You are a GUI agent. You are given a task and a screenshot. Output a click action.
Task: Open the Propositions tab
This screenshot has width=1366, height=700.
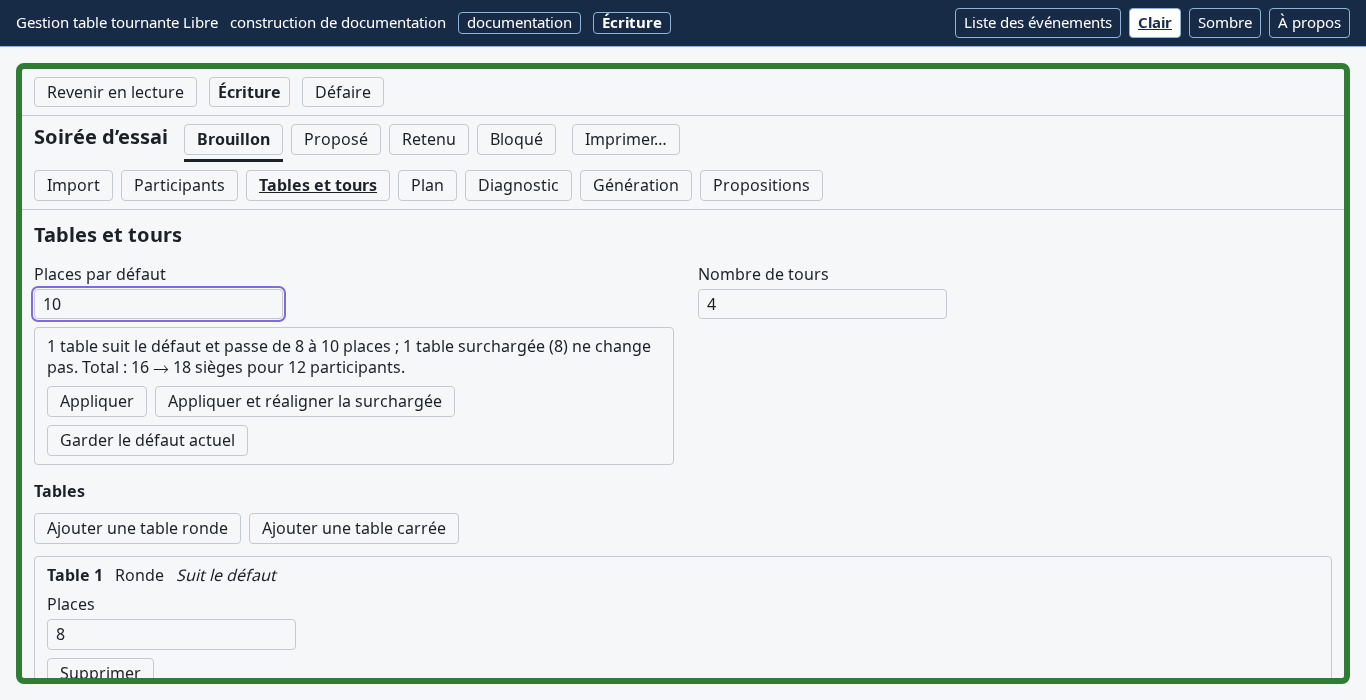click(761, 185)
